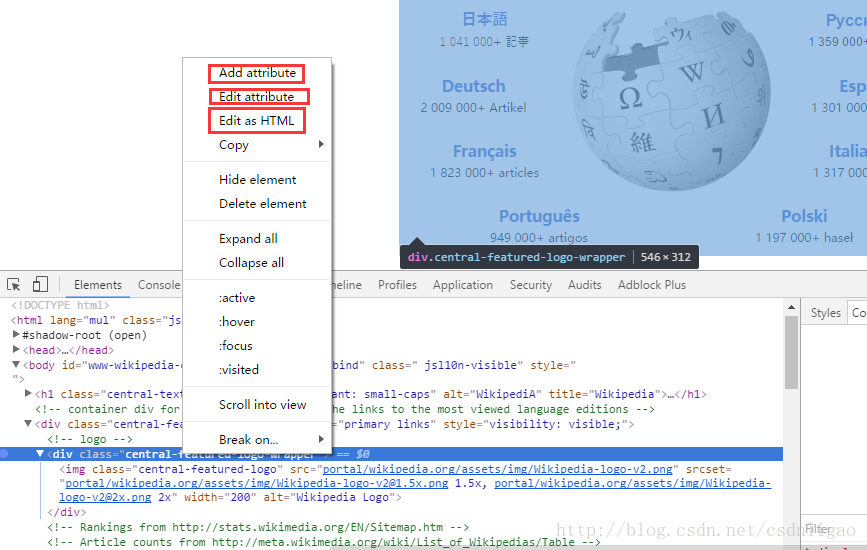Select Hide element in context menu
This screenshot has width=867, height=550.
tap(257, 180)
